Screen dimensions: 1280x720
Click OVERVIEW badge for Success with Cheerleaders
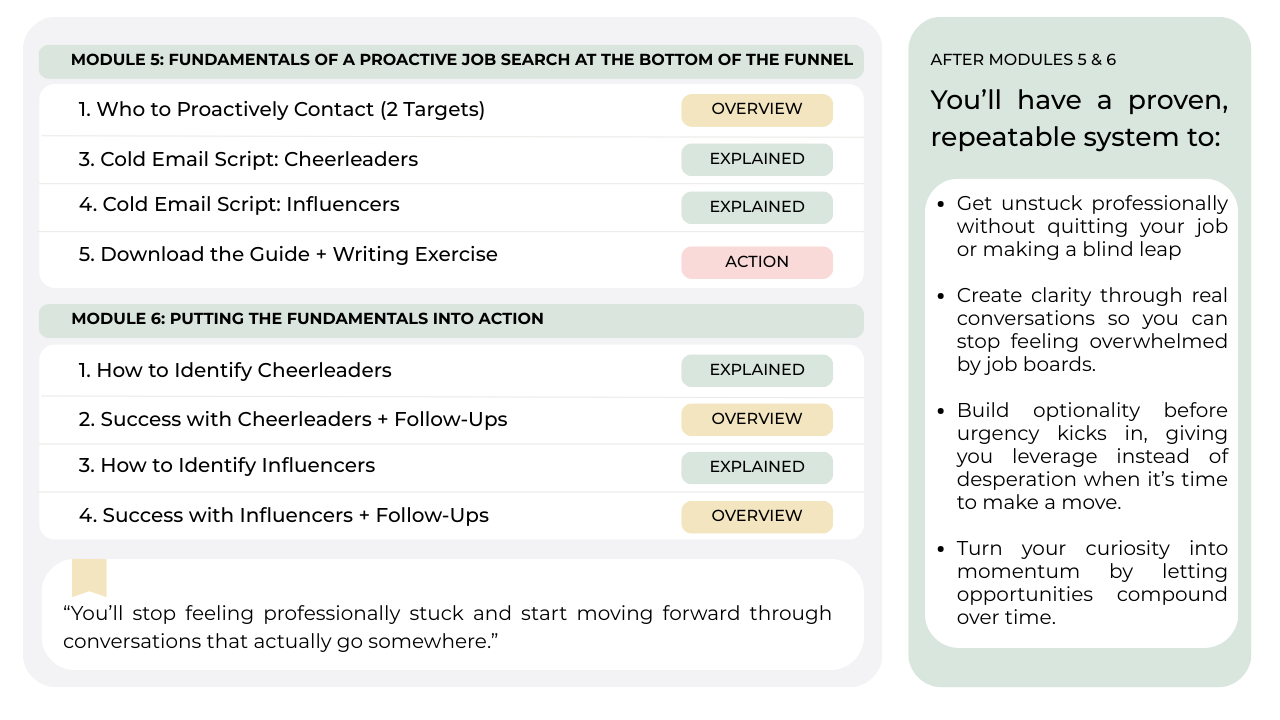pos(757,420)
